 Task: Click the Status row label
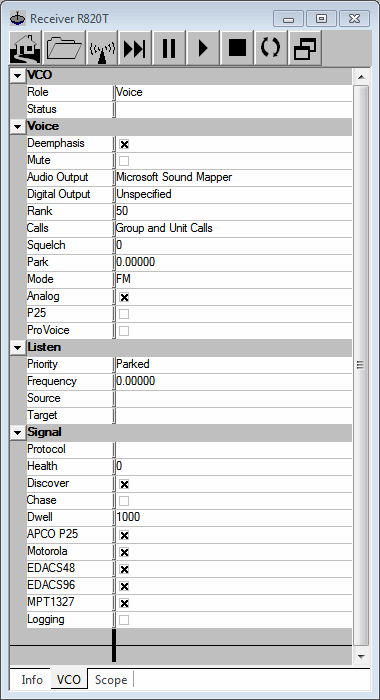42,109
